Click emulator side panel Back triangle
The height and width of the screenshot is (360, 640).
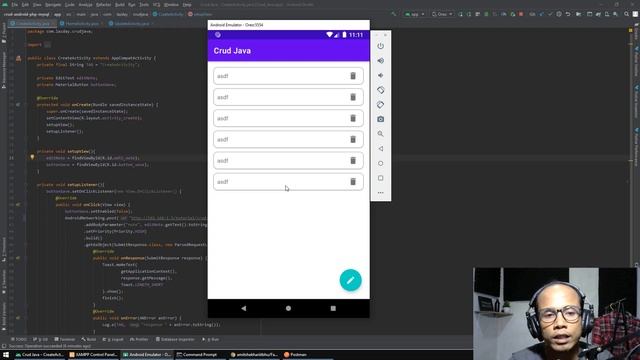click(380, 149)
